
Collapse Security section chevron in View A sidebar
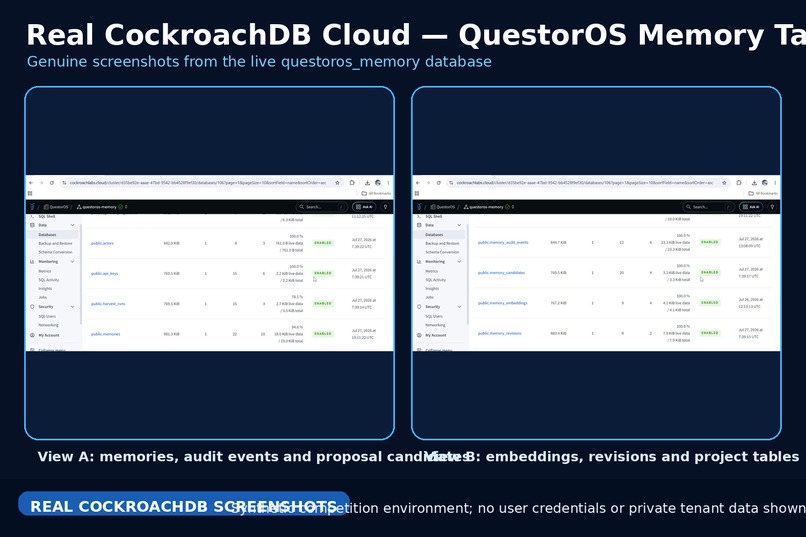(72, 307)
